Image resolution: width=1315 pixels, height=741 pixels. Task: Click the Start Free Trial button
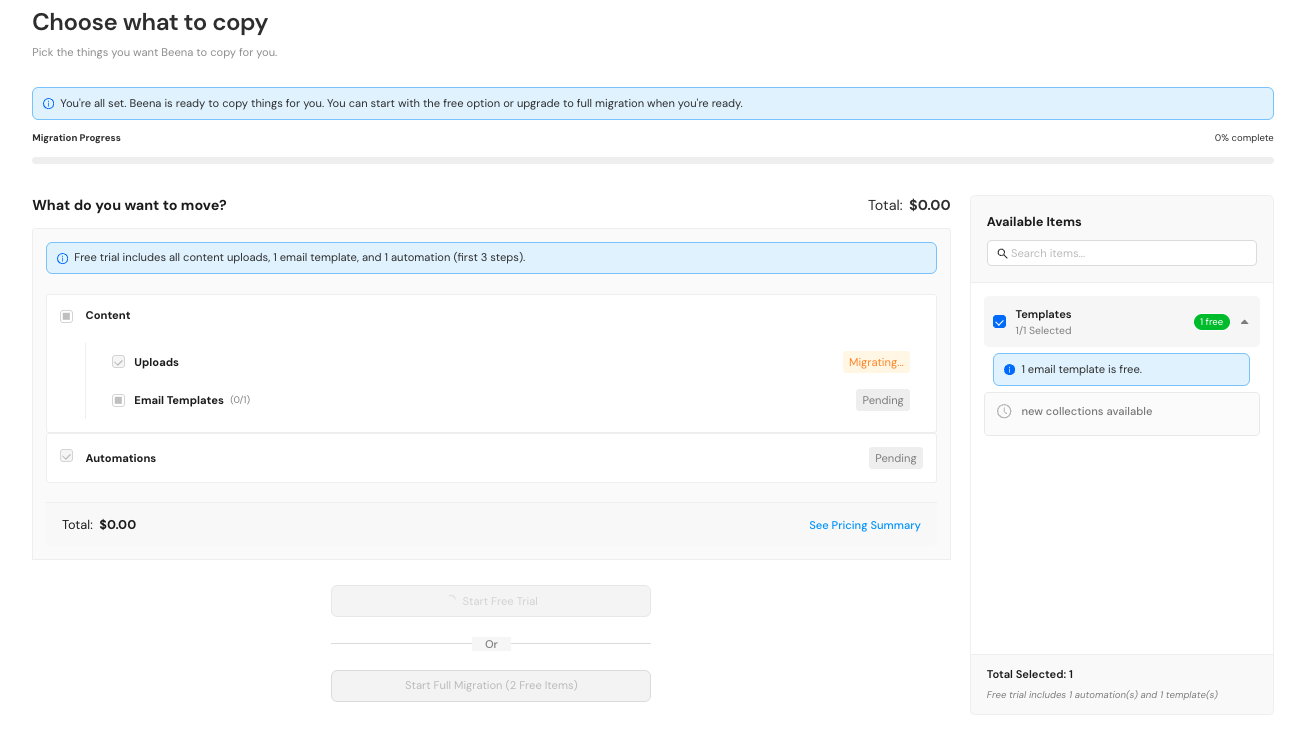(x=490, y=600)
